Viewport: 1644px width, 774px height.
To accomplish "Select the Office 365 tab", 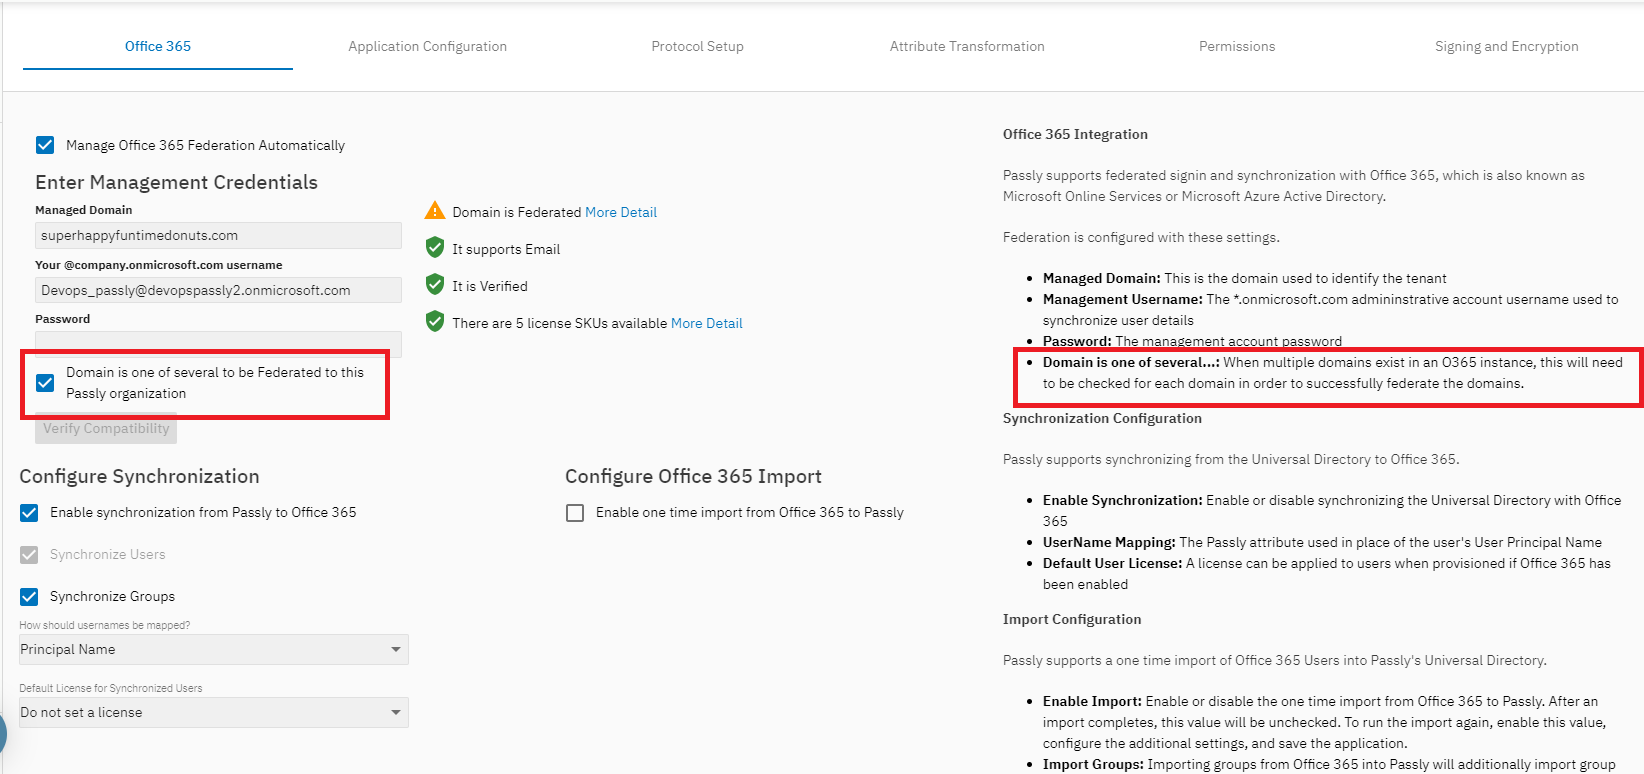I will coord(158,46).
